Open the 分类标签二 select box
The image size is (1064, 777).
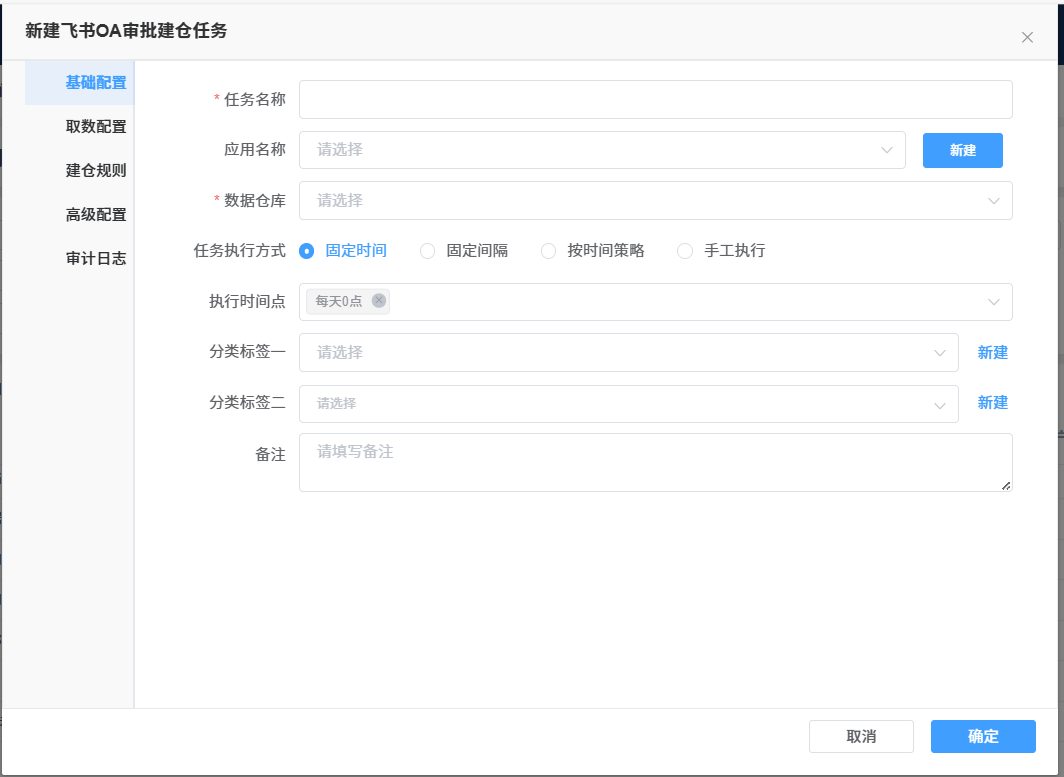(628, 404)
